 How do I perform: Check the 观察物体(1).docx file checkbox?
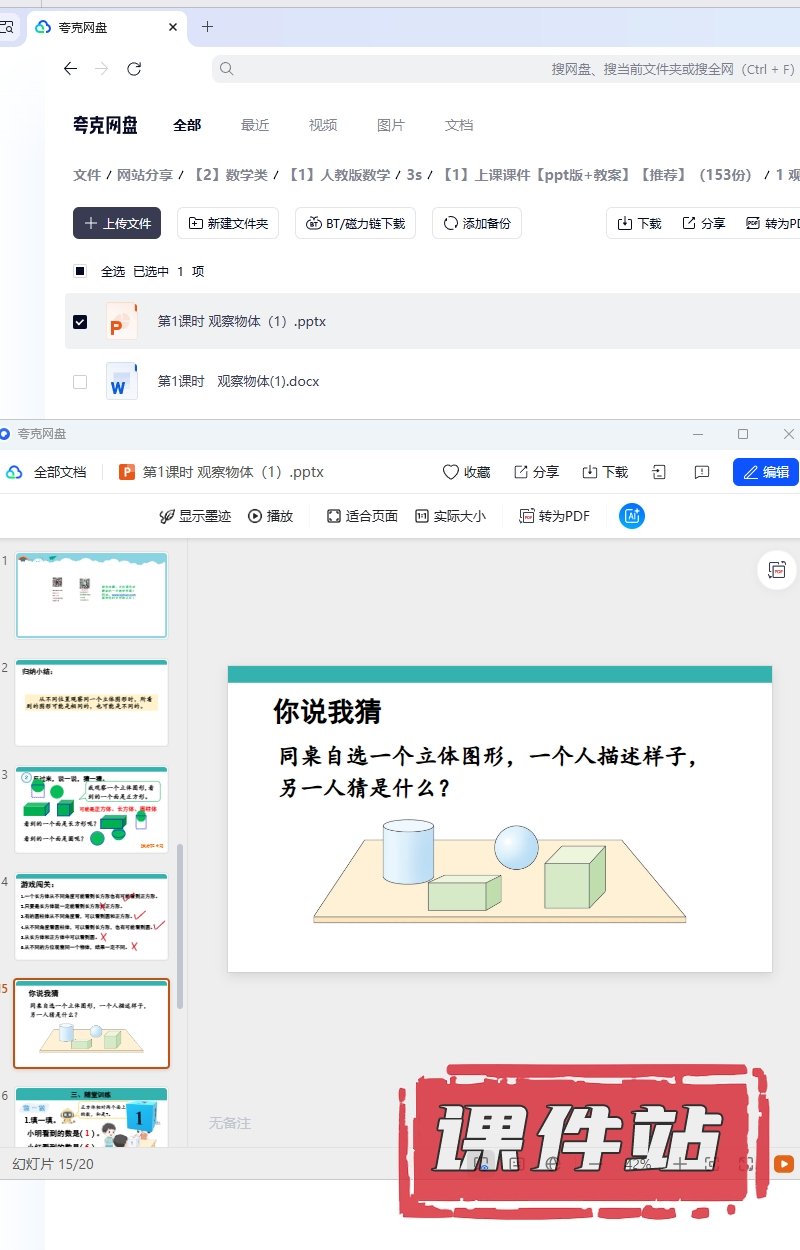80,382
